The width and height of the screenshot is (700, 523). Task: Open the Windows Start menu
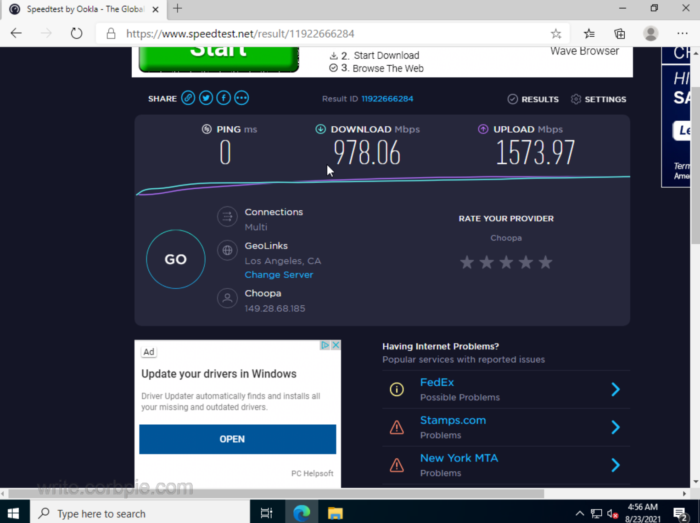coord(13,514)
